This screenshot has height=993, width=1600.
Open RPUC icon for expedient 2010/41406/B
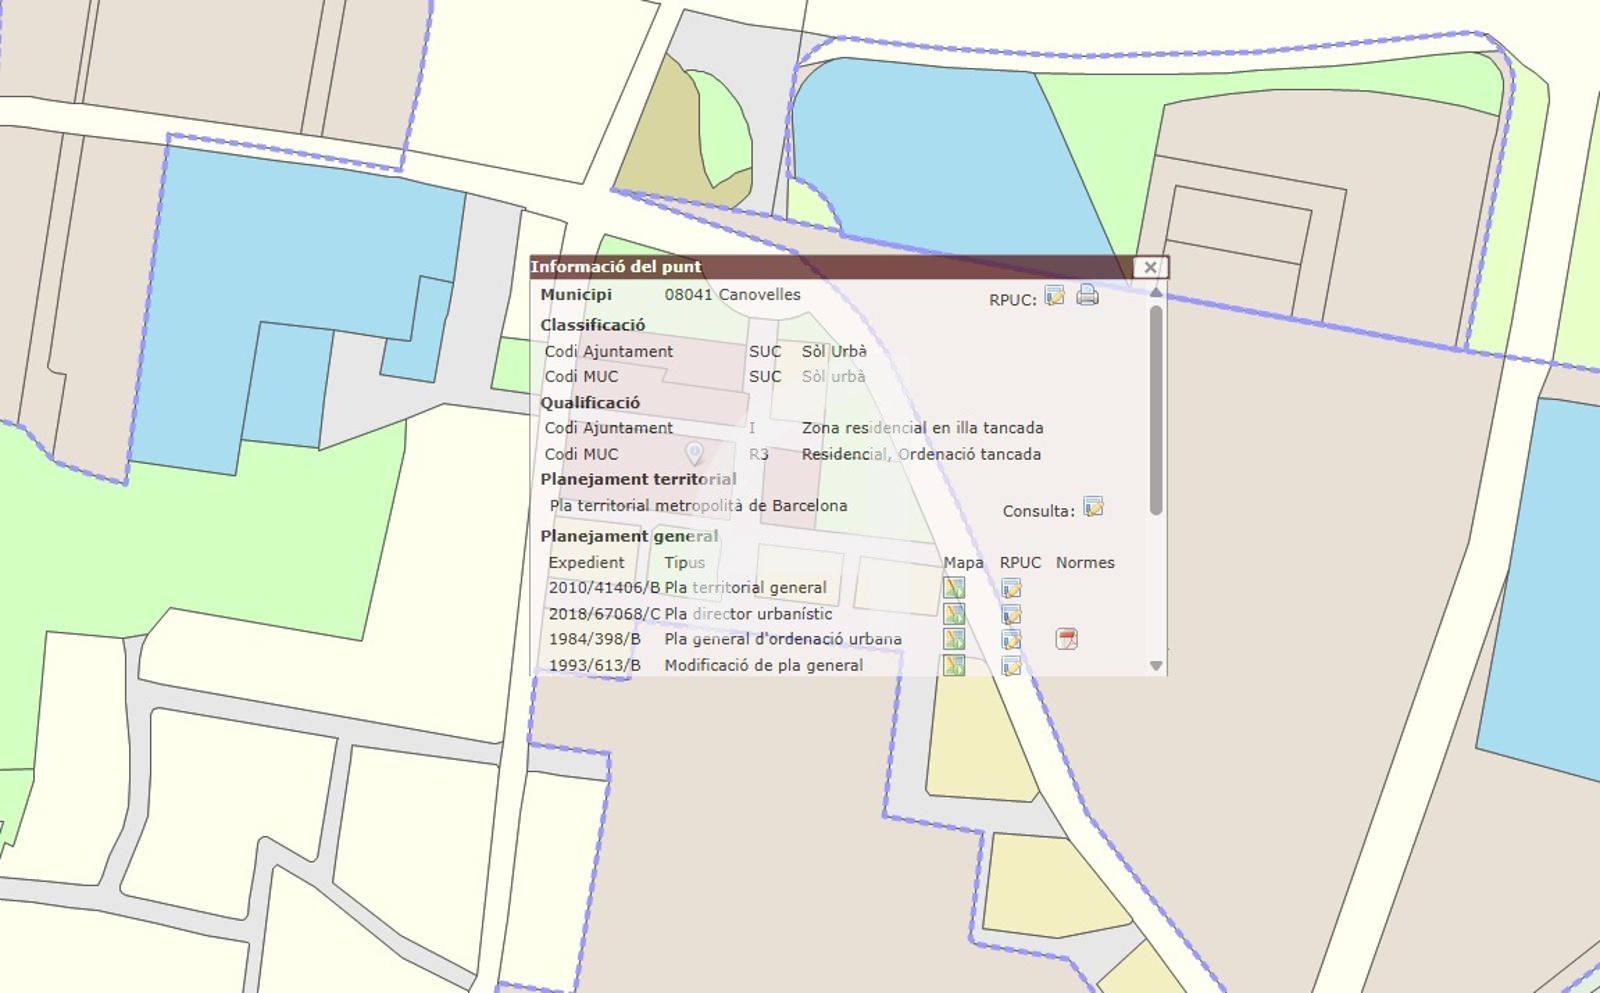coord(1011,588)
